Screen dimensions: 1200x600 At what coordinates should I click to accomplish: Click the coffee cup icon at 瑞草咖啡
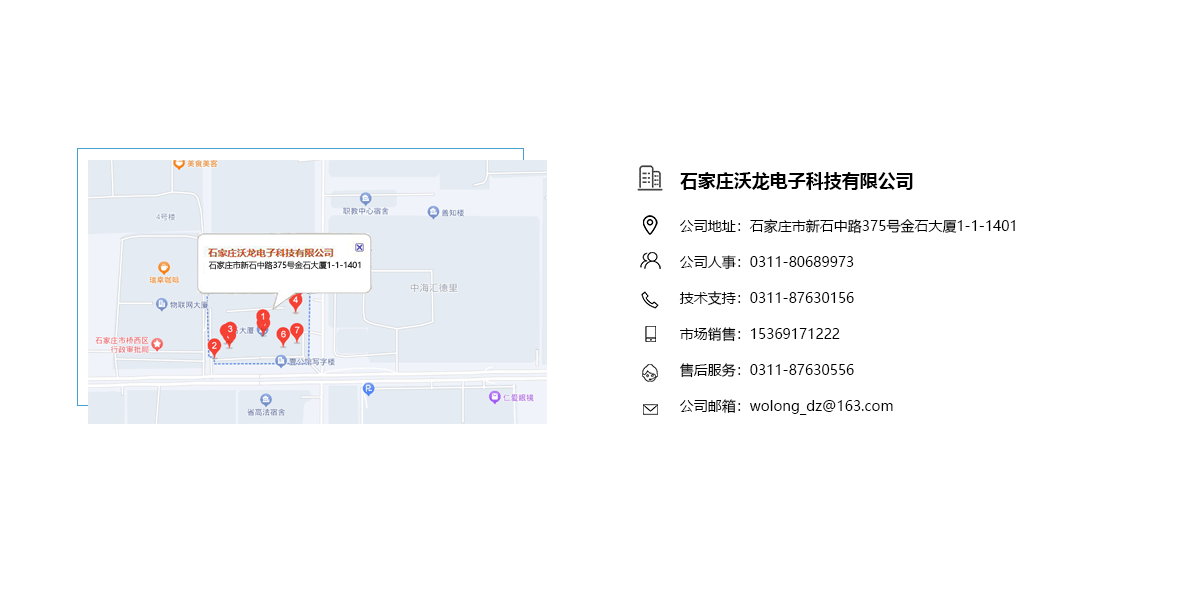[163, 266]
